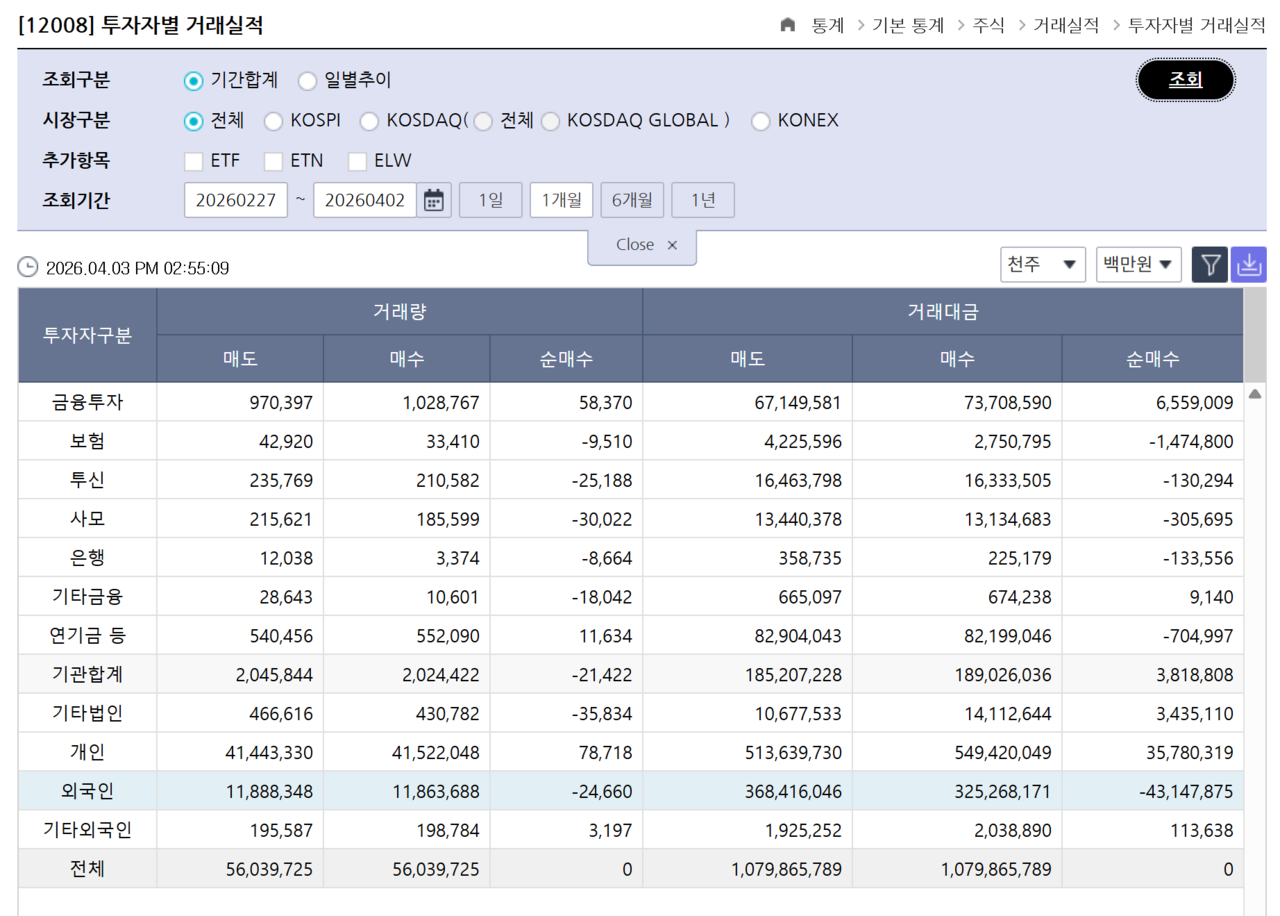Select the 기타금융 row label
The image size is (1280, 916).
coord(87,597)
